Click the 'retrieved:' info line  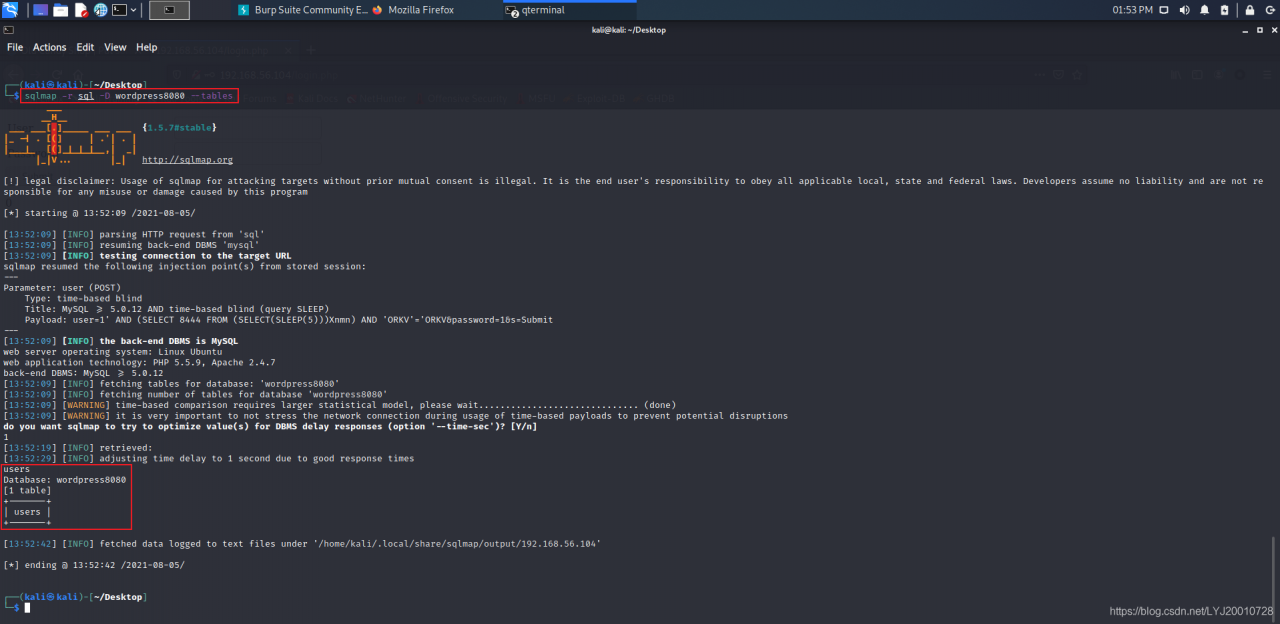click(78, 448)
